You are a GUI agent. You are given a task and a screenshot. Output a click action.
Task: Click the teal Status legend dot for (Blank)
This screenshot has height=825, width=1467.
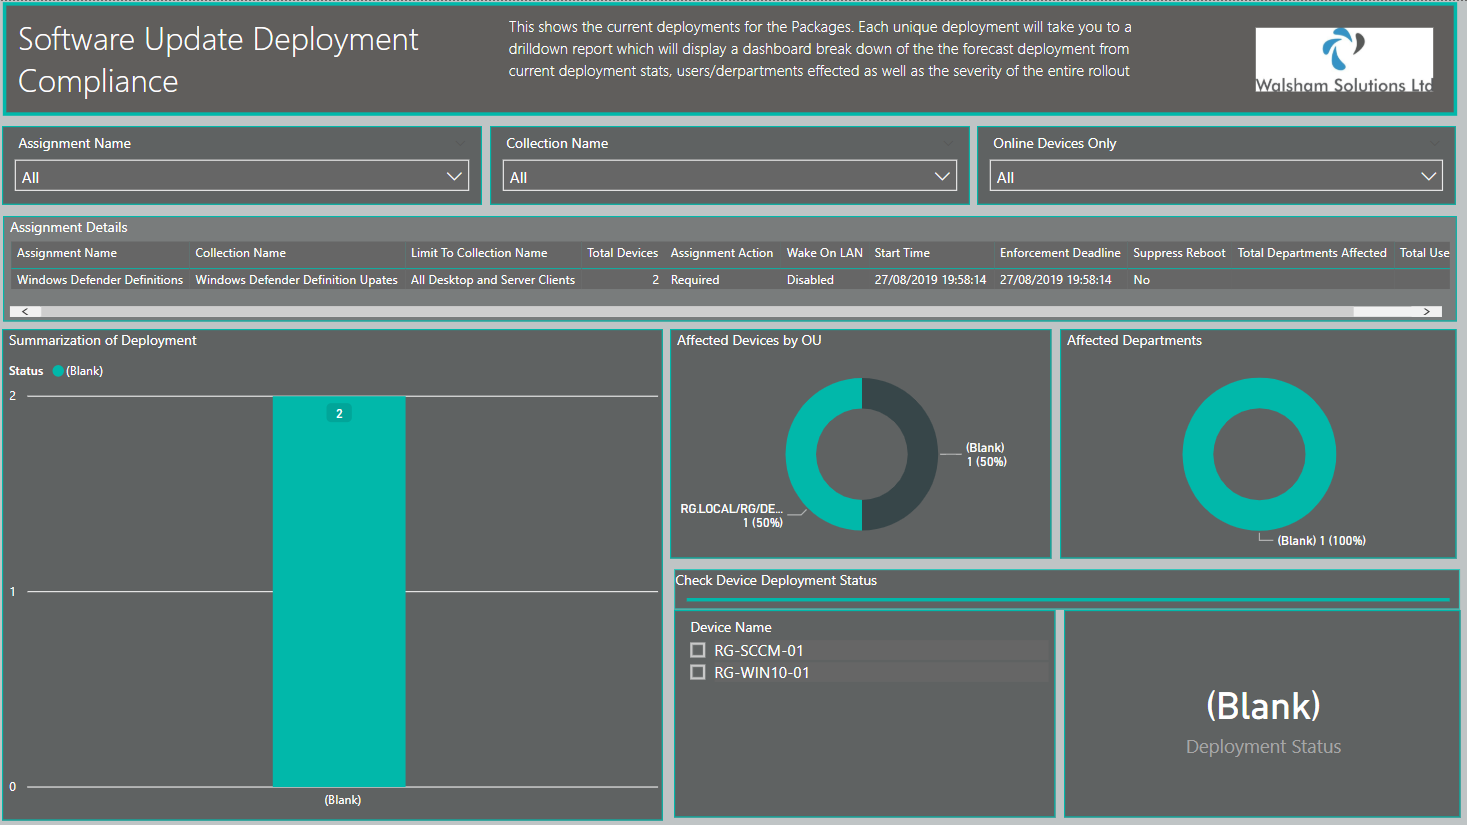pos(58,371)
